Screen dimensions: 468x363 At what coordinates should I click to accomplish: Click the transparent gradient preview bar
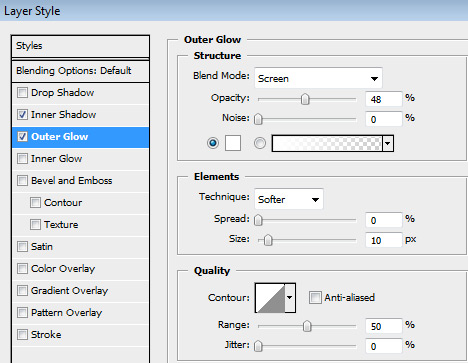pyautogui.click(x=327, y=143)
